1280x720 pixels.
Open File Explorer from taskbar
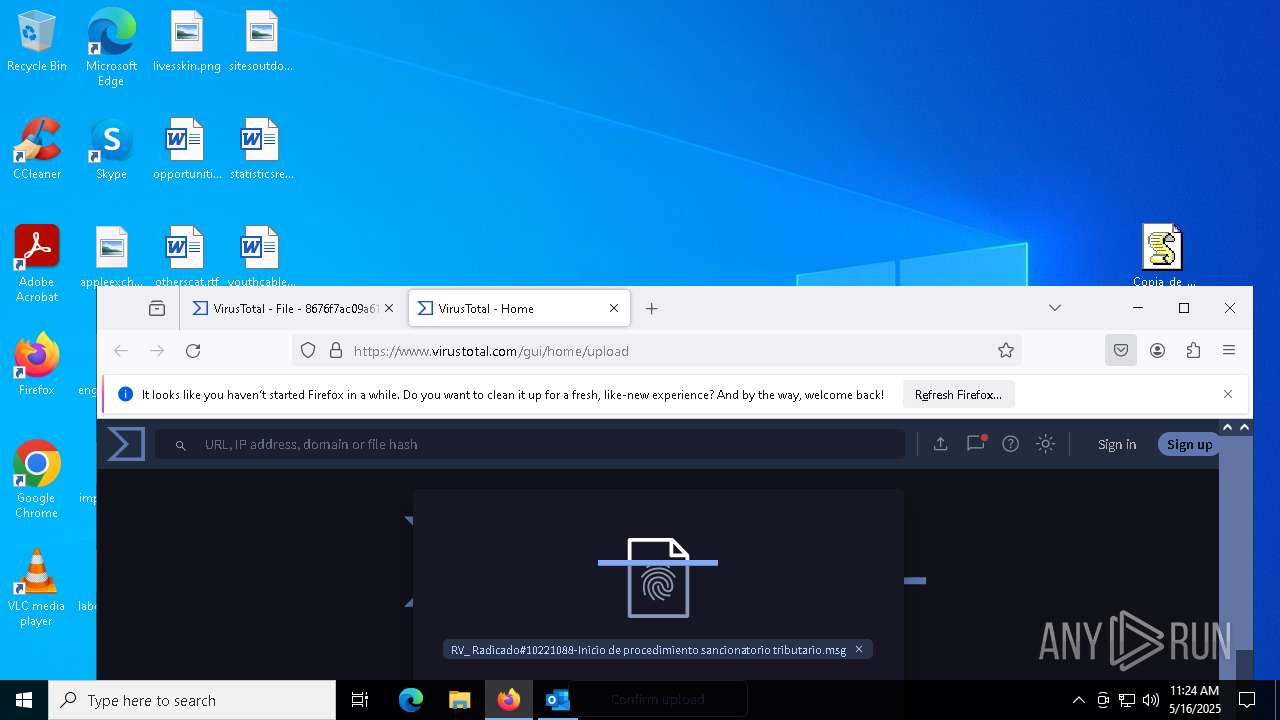pyautogui.click(x=460, y=700)
